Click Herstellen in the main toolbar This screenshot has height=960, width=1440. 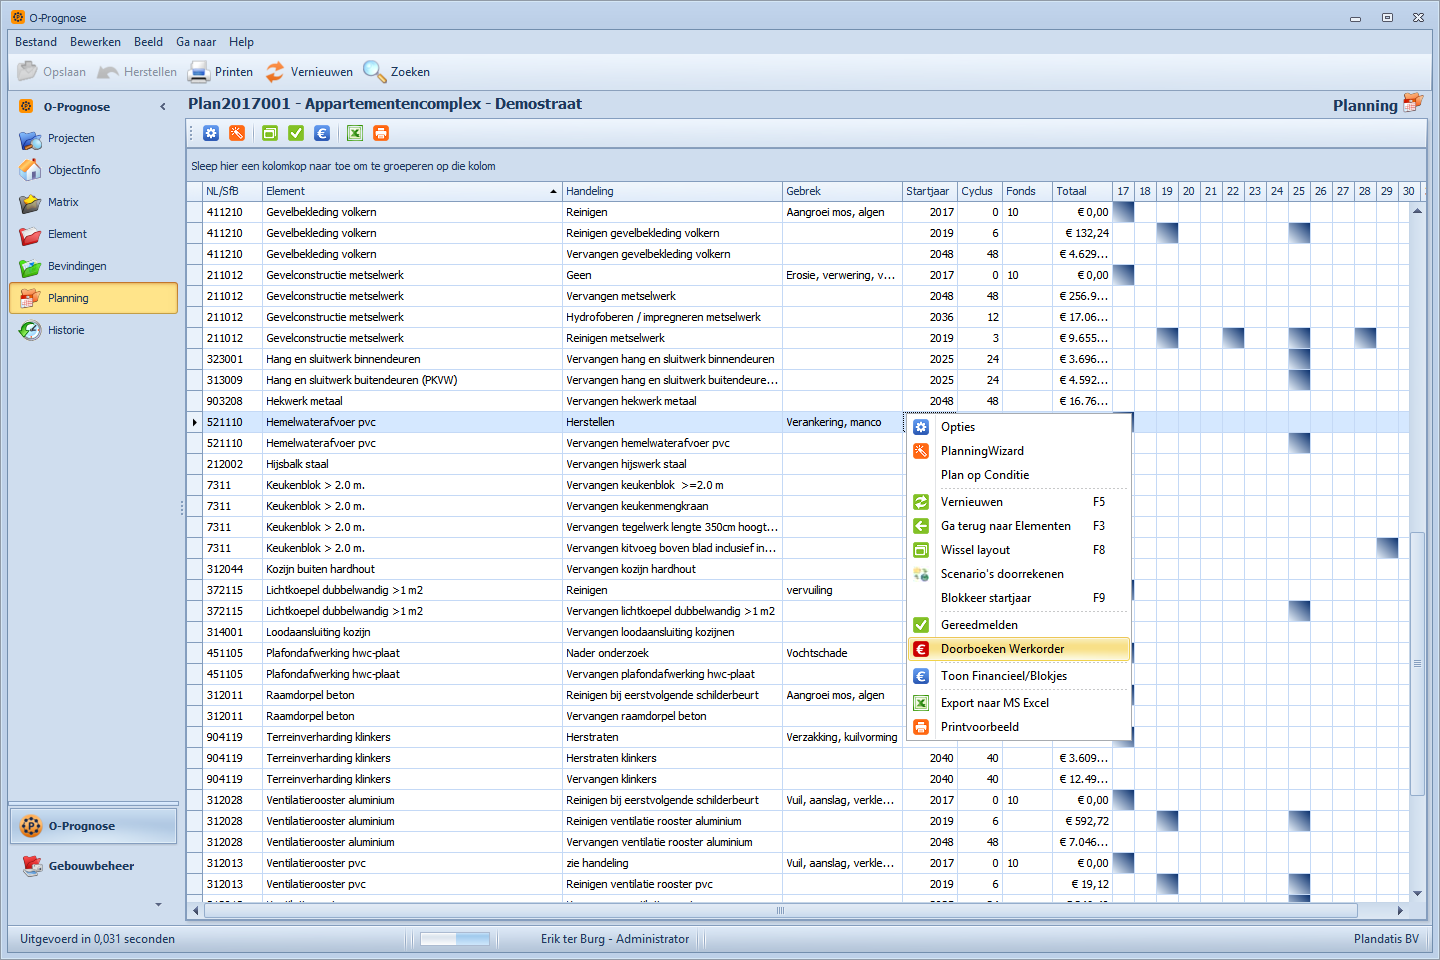click(x=137, y=72)
